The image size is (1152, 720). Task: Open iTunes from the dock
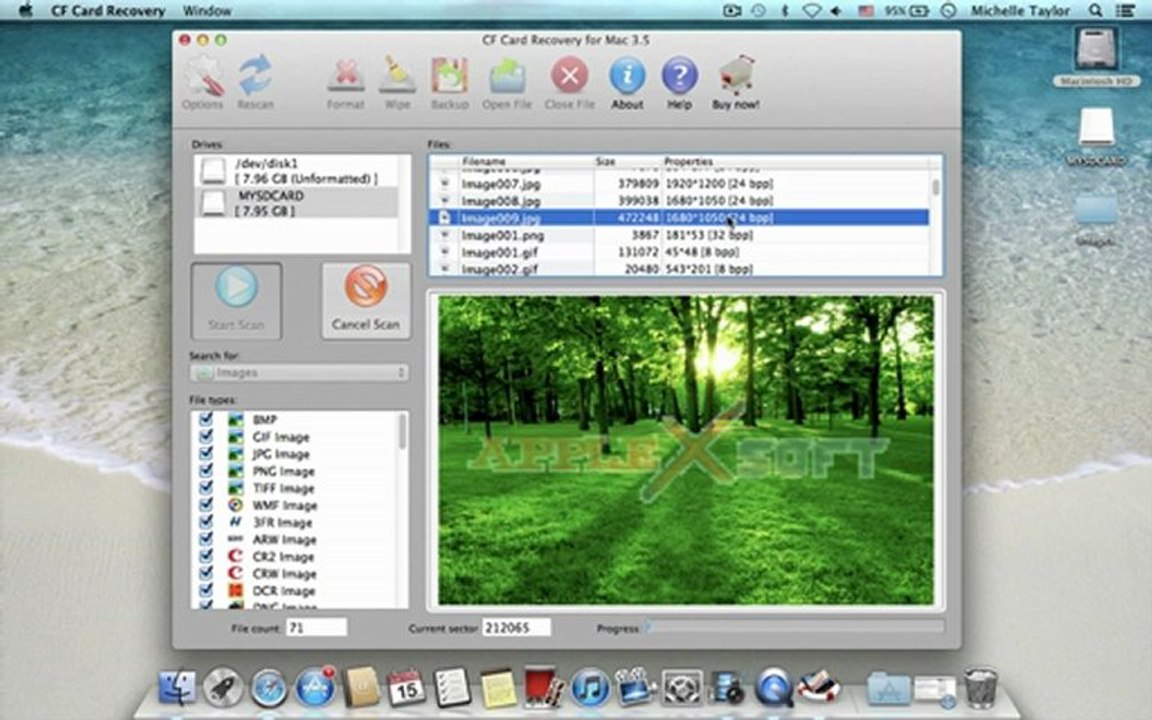pos(589,688)
